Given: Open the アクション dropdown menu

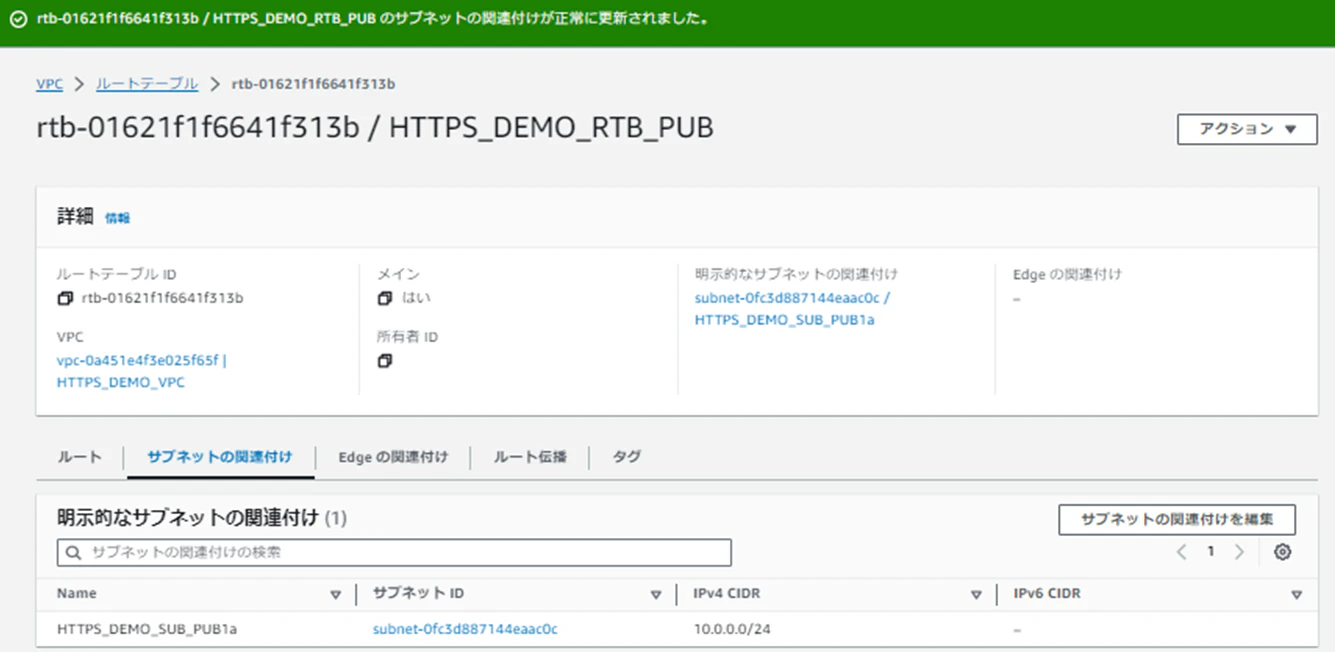Looking at the screenshot, I should point(1247,129).
